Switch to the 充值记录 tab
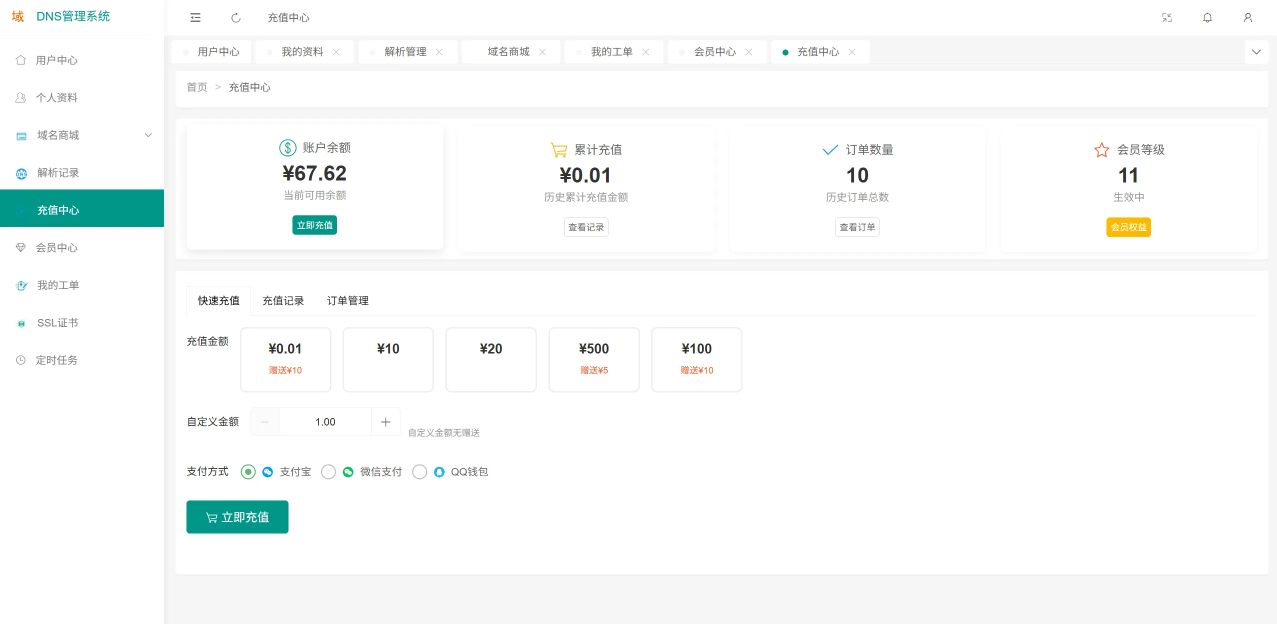Viewport: 1277px width, 624px height. tap(283, 301)
